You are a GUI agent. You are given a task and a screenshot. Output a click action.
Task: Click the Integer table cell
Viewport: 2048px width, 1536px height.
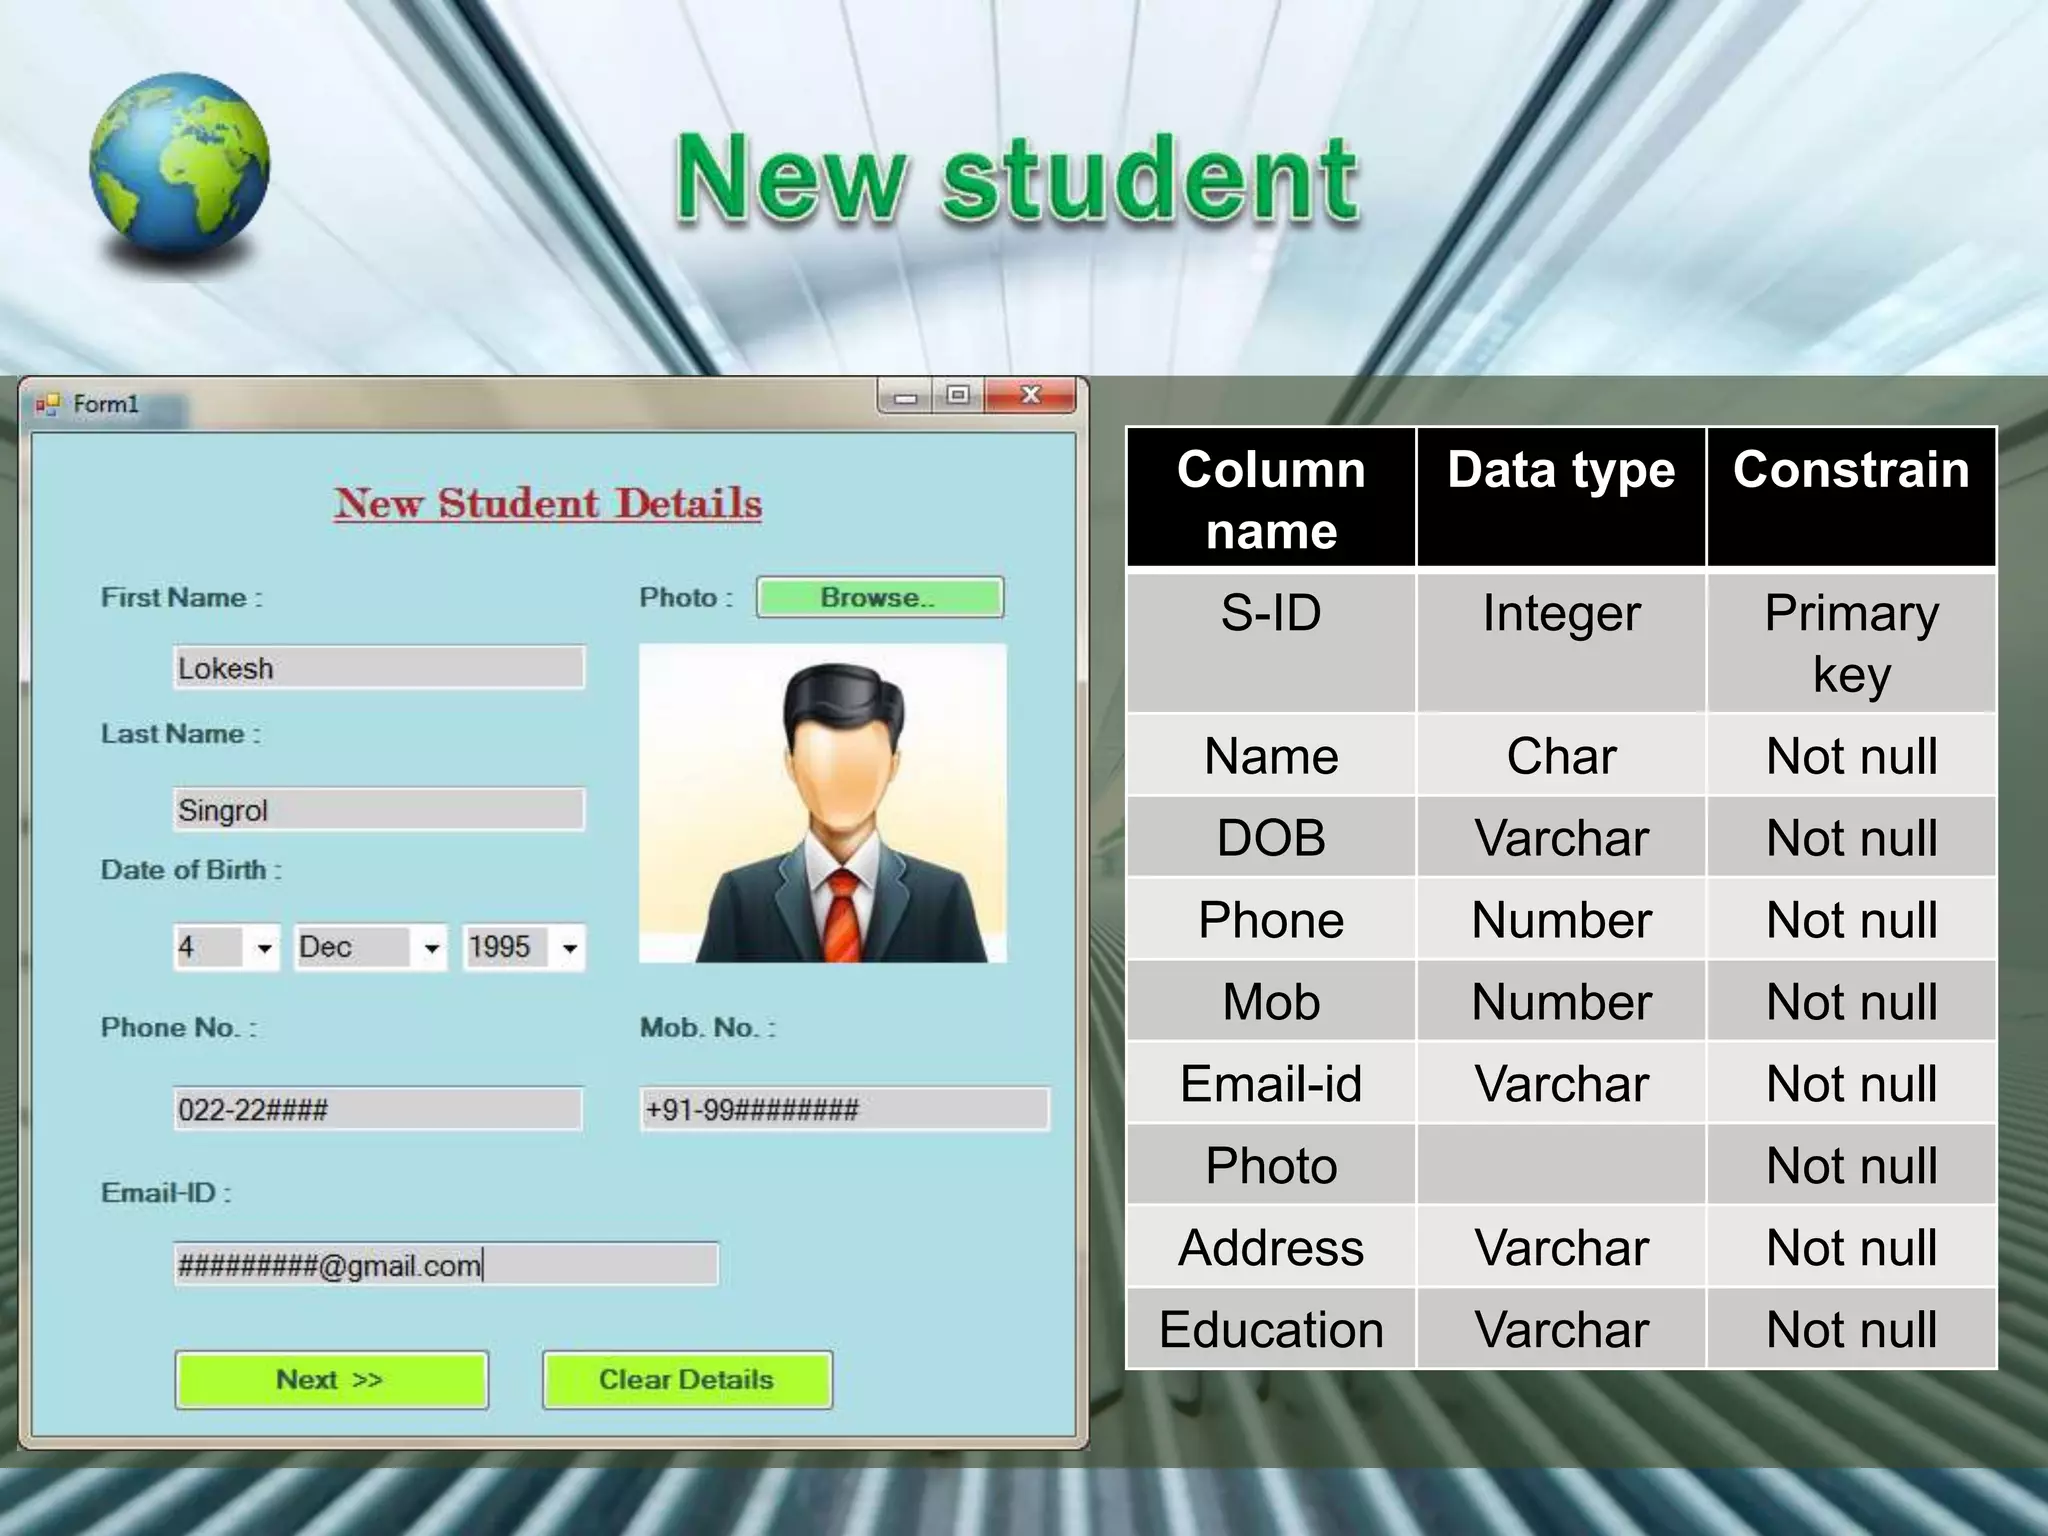point(1561,642)
